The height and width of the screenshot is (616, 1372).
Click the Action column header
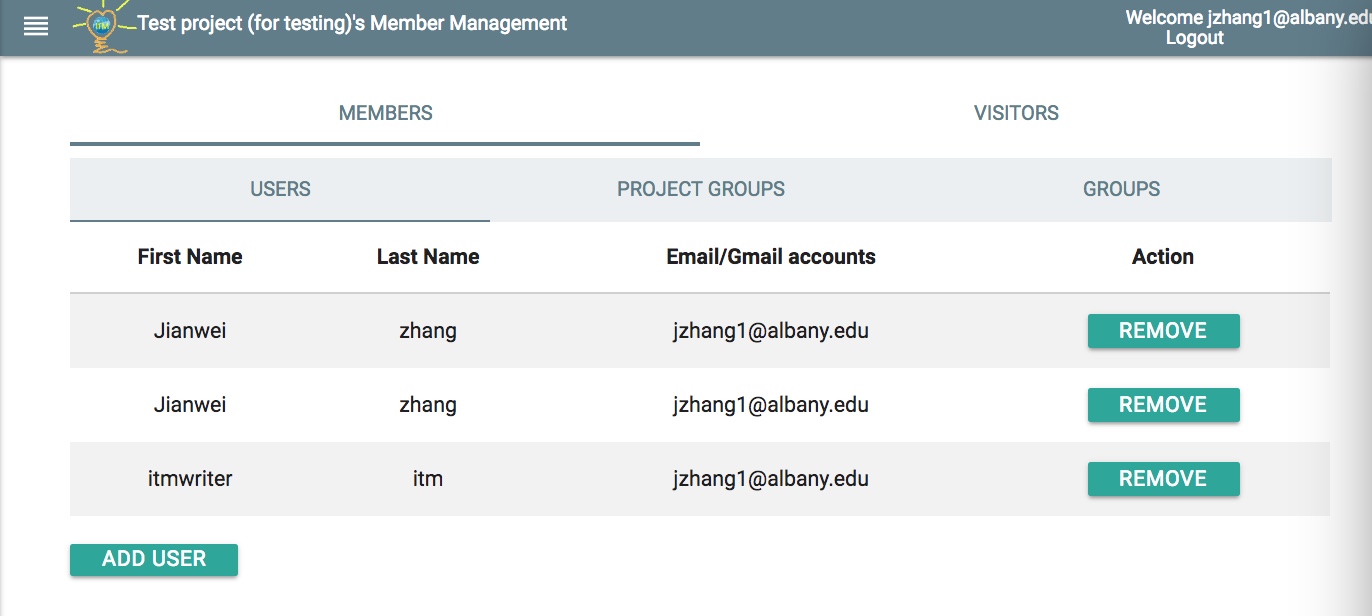point(1163,256)
